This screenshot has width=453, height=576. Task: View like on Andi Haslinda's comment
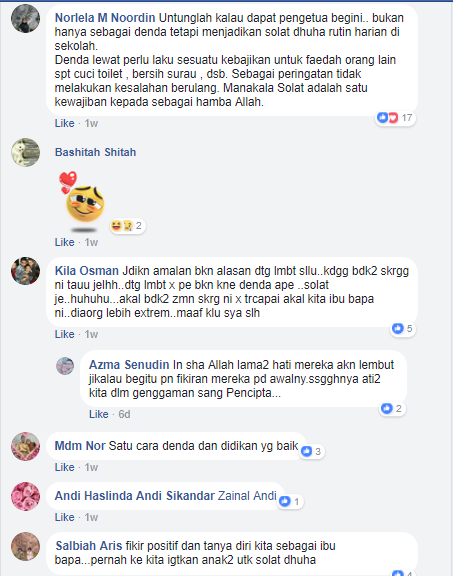pos(290,501)
